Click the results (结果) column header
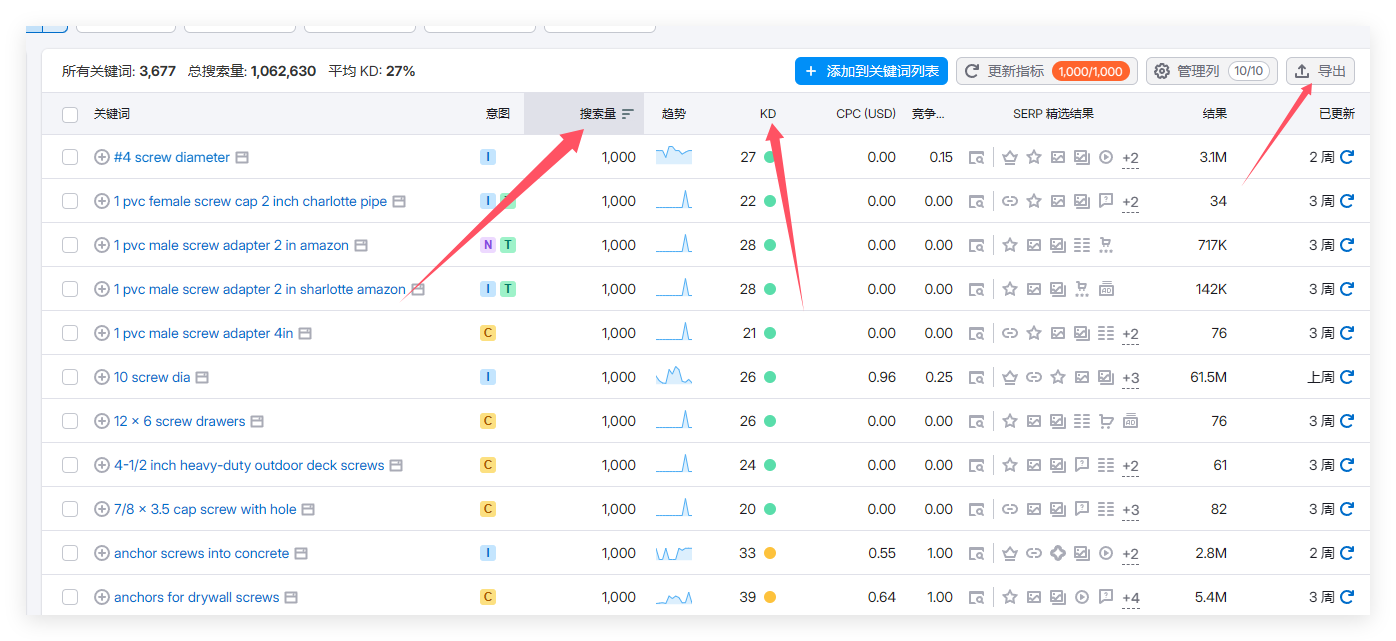Viewport: 1396px width, 641px height. tap(1214, 114)
